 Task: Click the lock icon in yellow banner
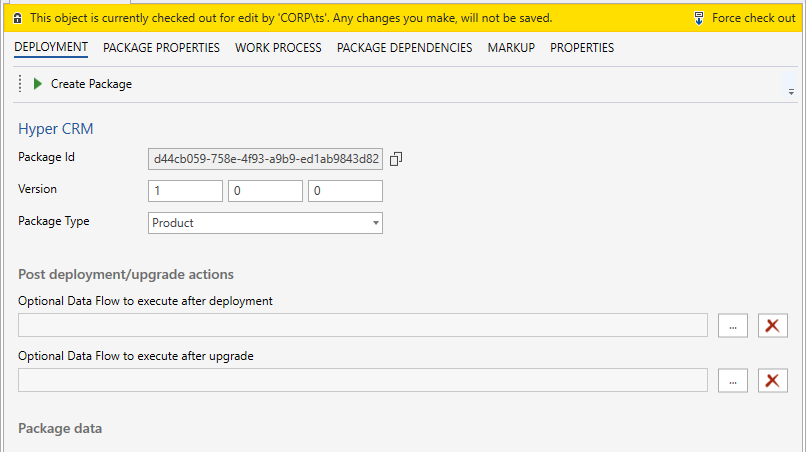click(x=18, y=18)
